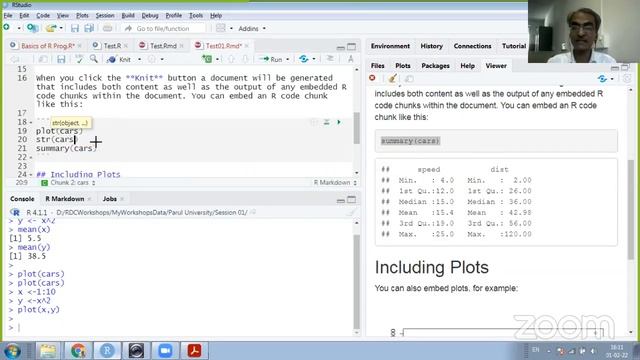Click Run all chunks above icon
This screenshot has width=640, height=360.
pyautogui.click(x=327, y=122)
